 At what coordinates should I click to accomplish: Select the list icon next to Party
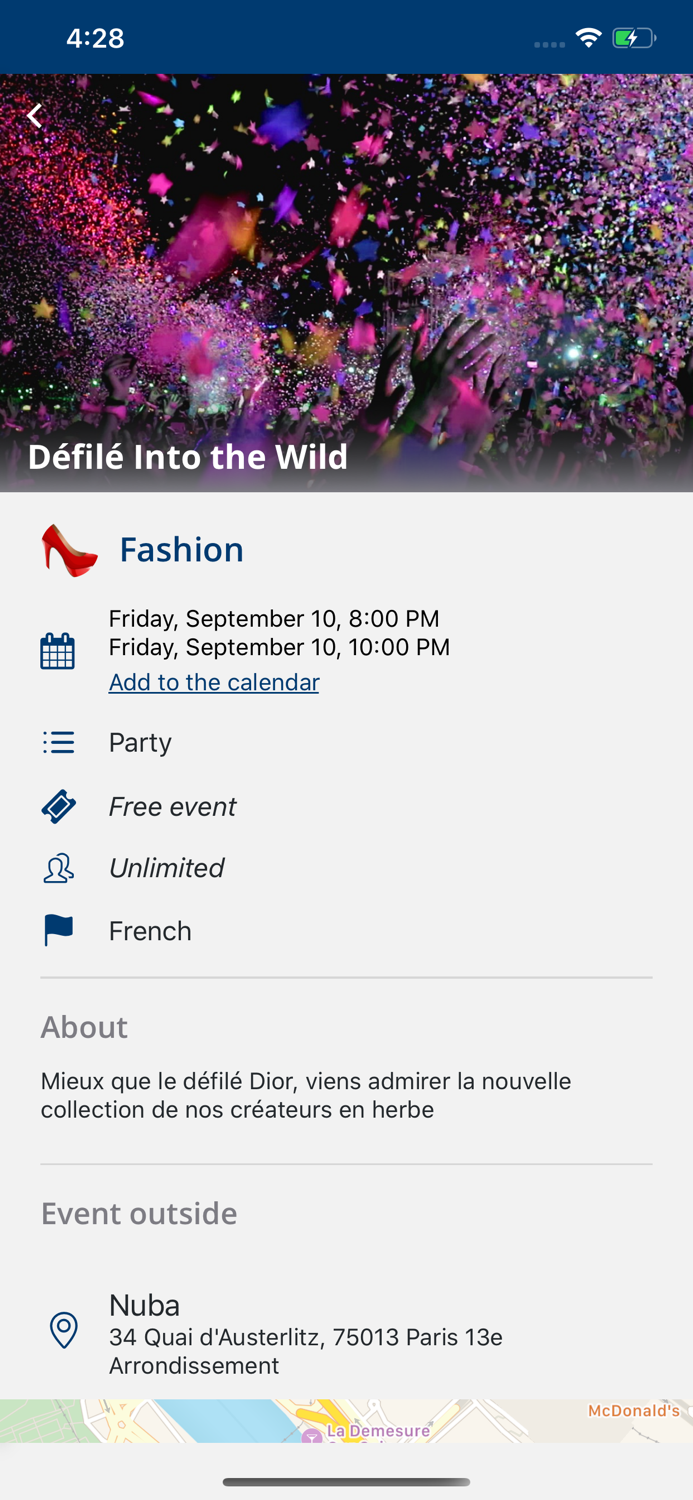coord(58,742)
